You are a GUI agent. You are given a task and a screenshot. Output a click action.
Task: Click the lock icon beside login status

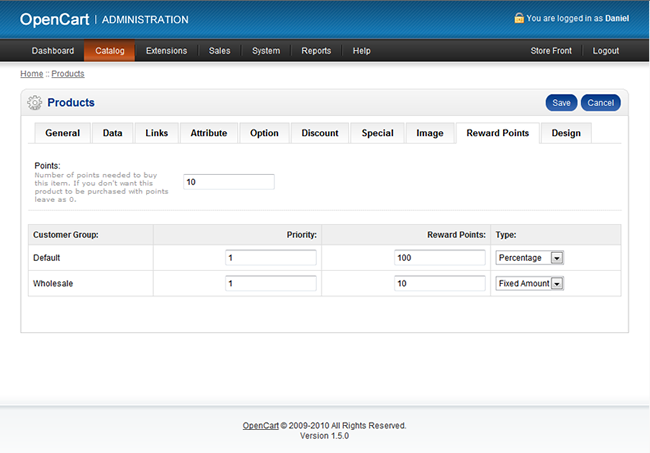click(519, 18)
